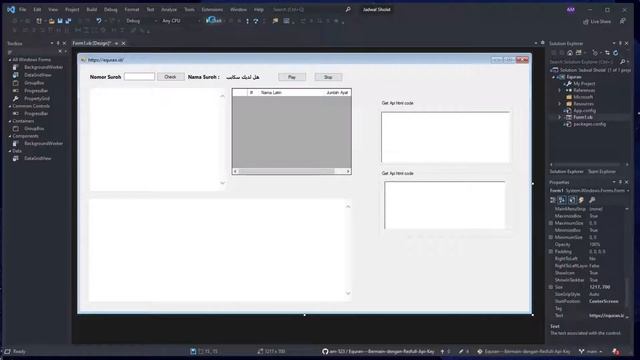Collapse the Equran project node
Viewport: 640px width, 360px height.
coord(554,77)
